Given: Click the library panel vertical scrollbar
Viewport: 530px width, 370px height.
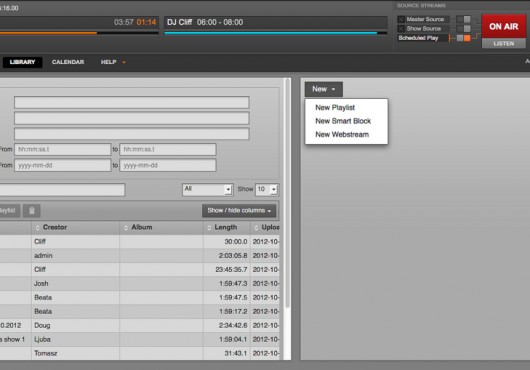Looking at the screenshot, I should pos(287,193).
